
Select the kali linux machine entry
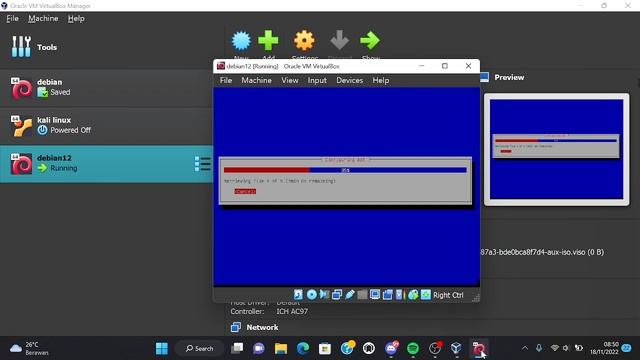tap(106, 125)
